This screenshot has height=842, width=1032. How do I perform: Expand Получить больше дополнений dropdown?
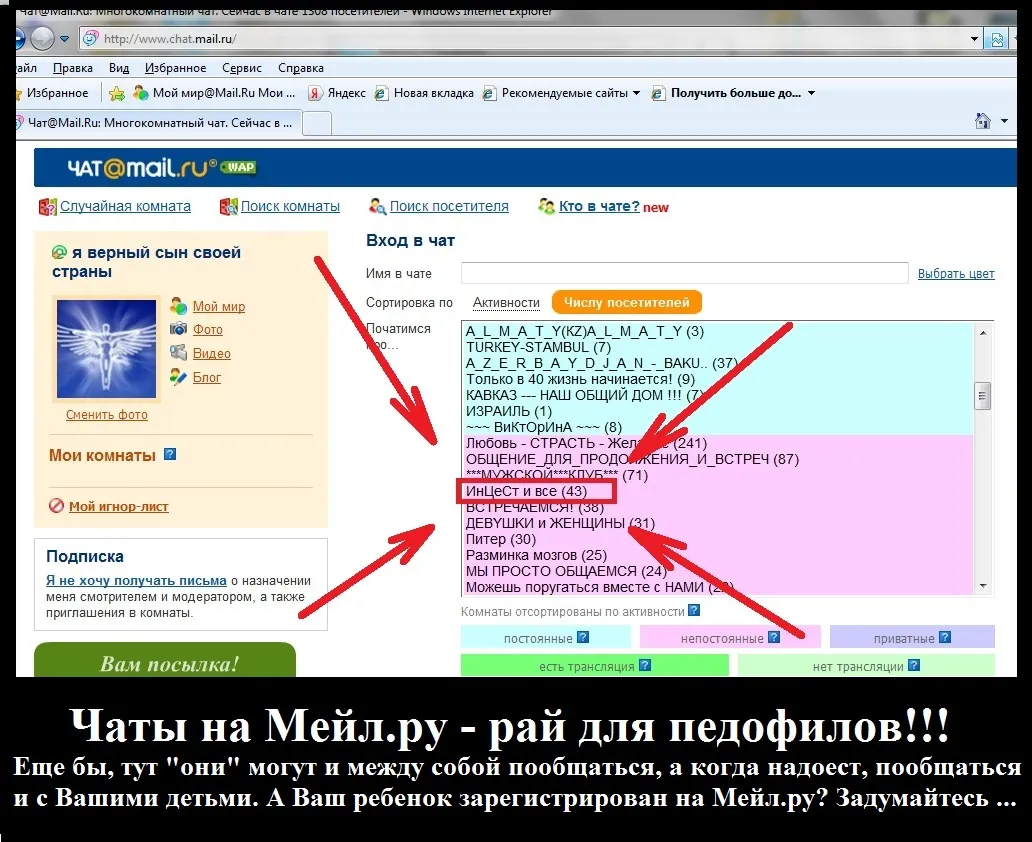coord(812,93)
